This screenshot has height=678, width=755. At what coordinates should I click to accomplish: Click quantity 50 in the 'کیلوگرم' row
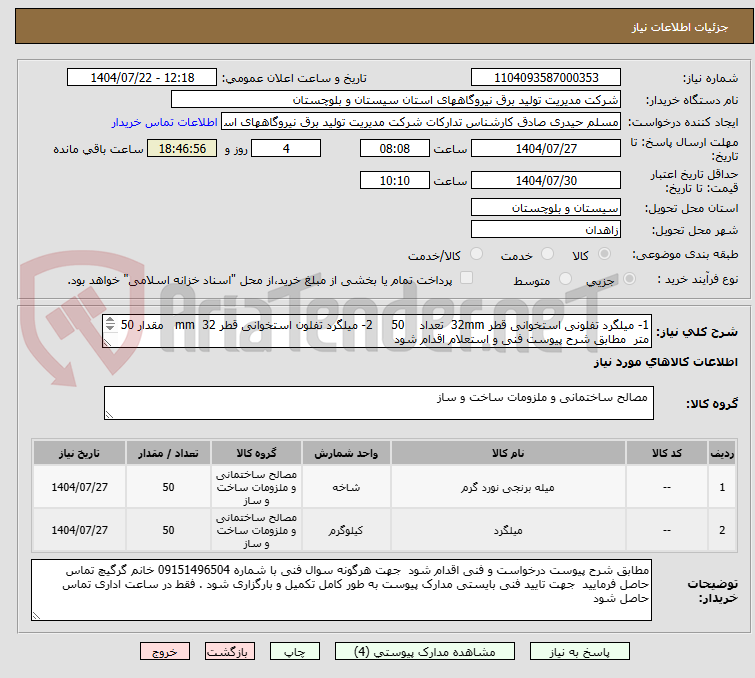point(168,530)
